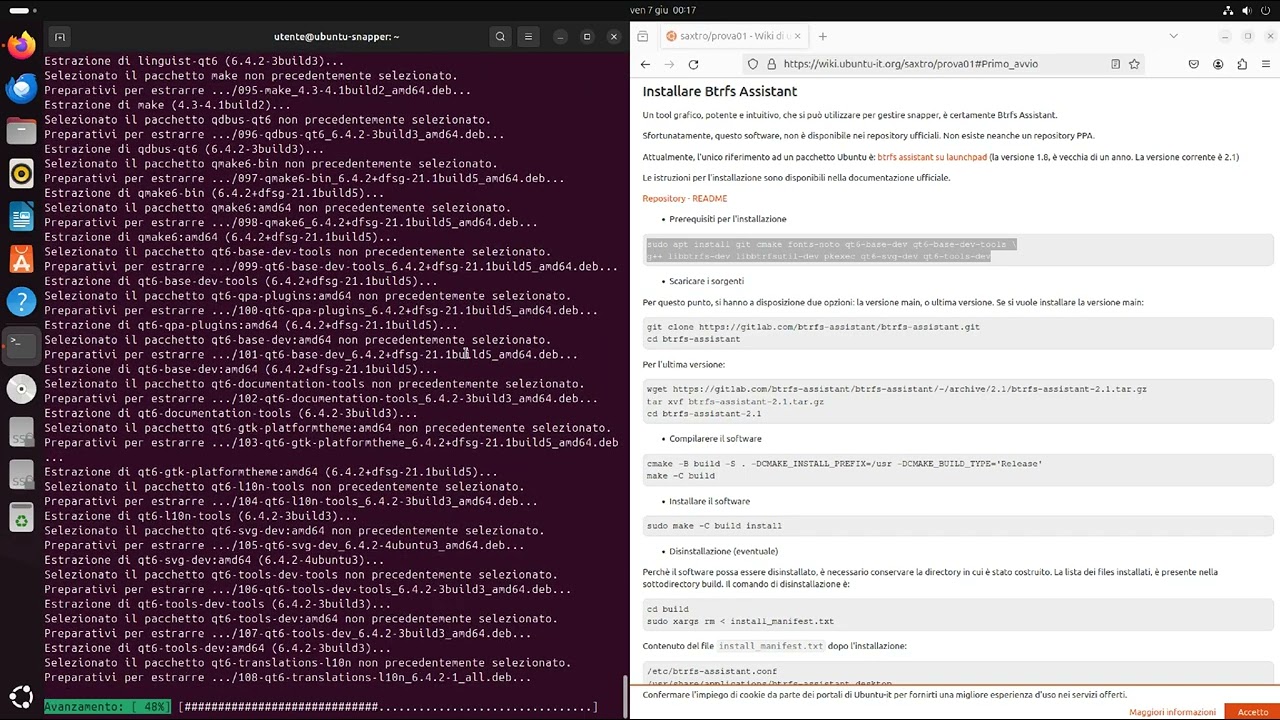Go forward one page in Firefox
This screenshot has width=1280, height=720.
click(x=669, y=64)
